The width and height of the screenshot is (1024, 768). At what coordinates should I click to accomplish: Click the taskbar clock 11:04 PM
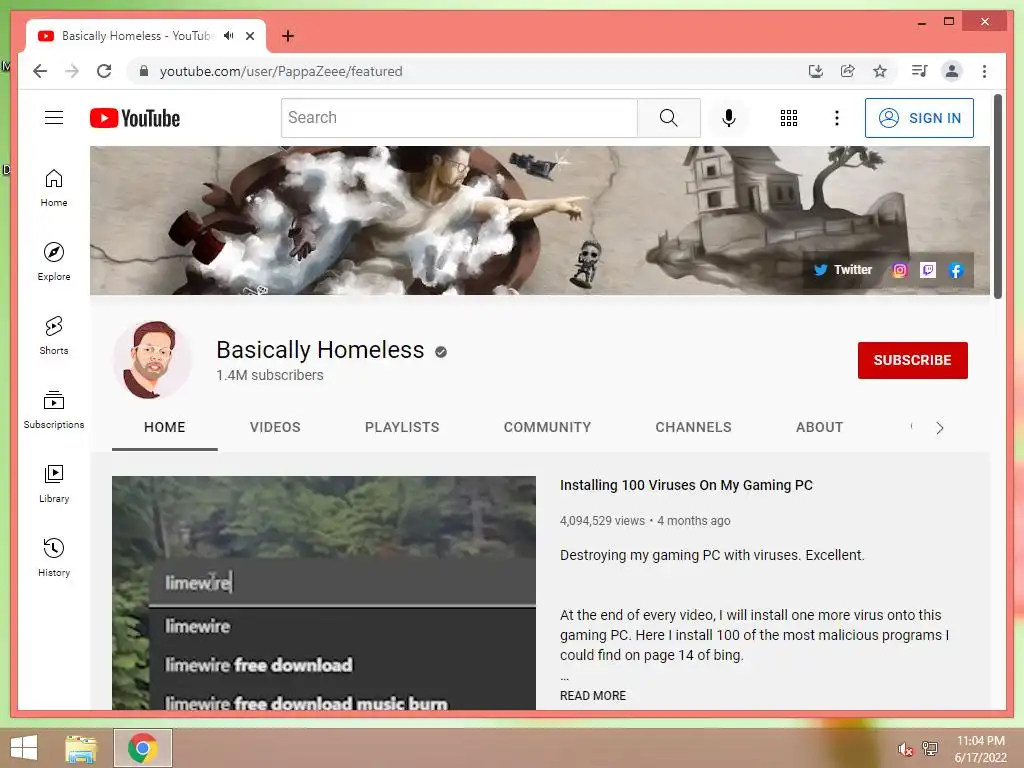[980, 741]
